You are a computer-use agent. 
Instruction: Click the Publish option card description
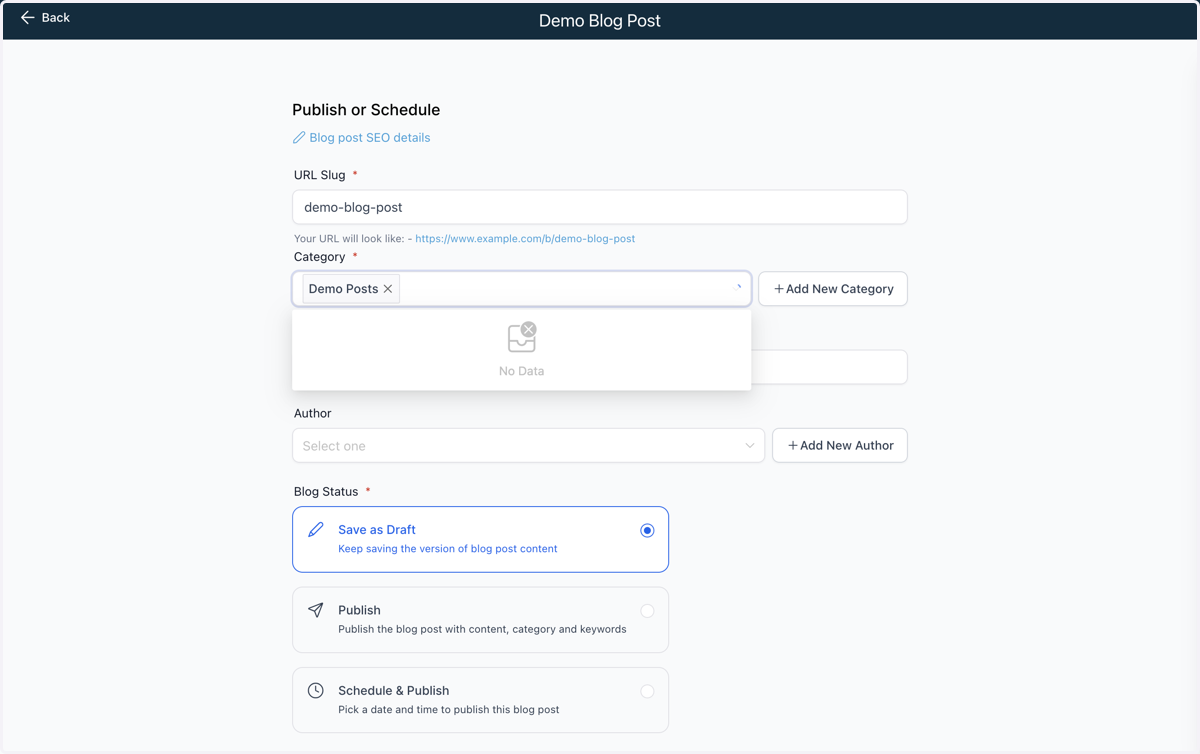tap(482, 629)
